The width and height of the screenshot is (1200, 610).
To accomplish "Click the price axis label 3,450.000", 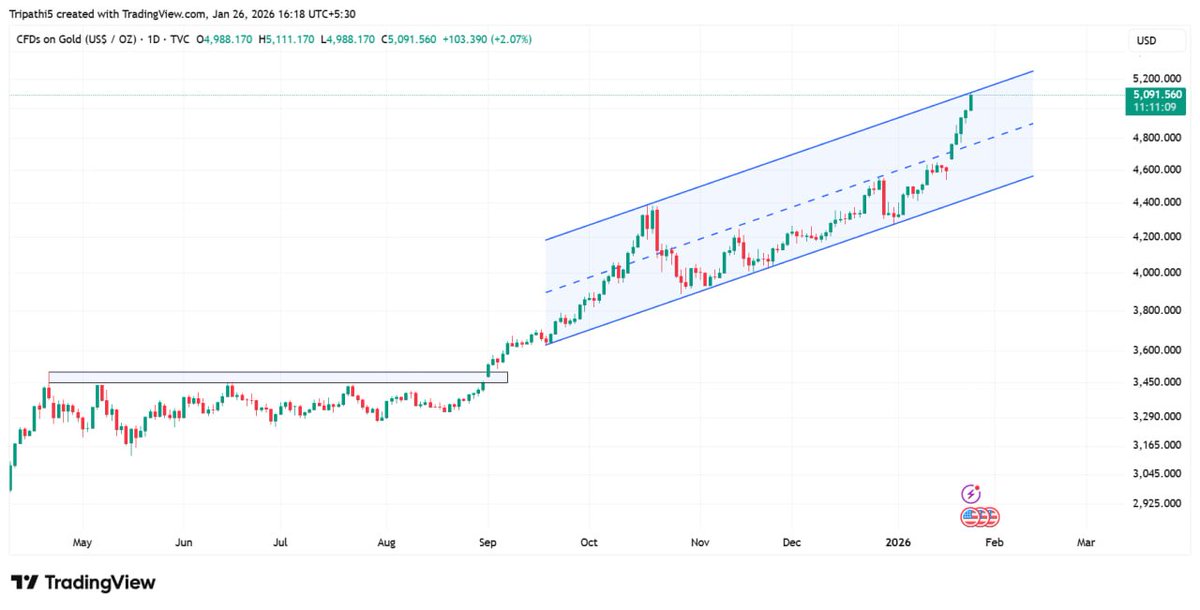I will click(x=1159, y=382).
